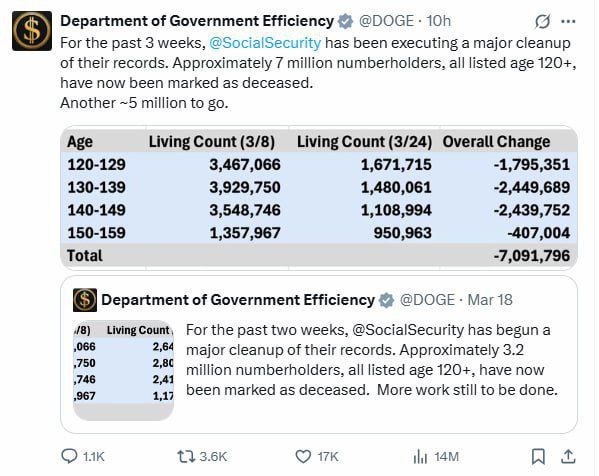This screenshot has height=476, width=599.
Task: Open the more options ellipsis menu
Action: [x=568, y=21]
